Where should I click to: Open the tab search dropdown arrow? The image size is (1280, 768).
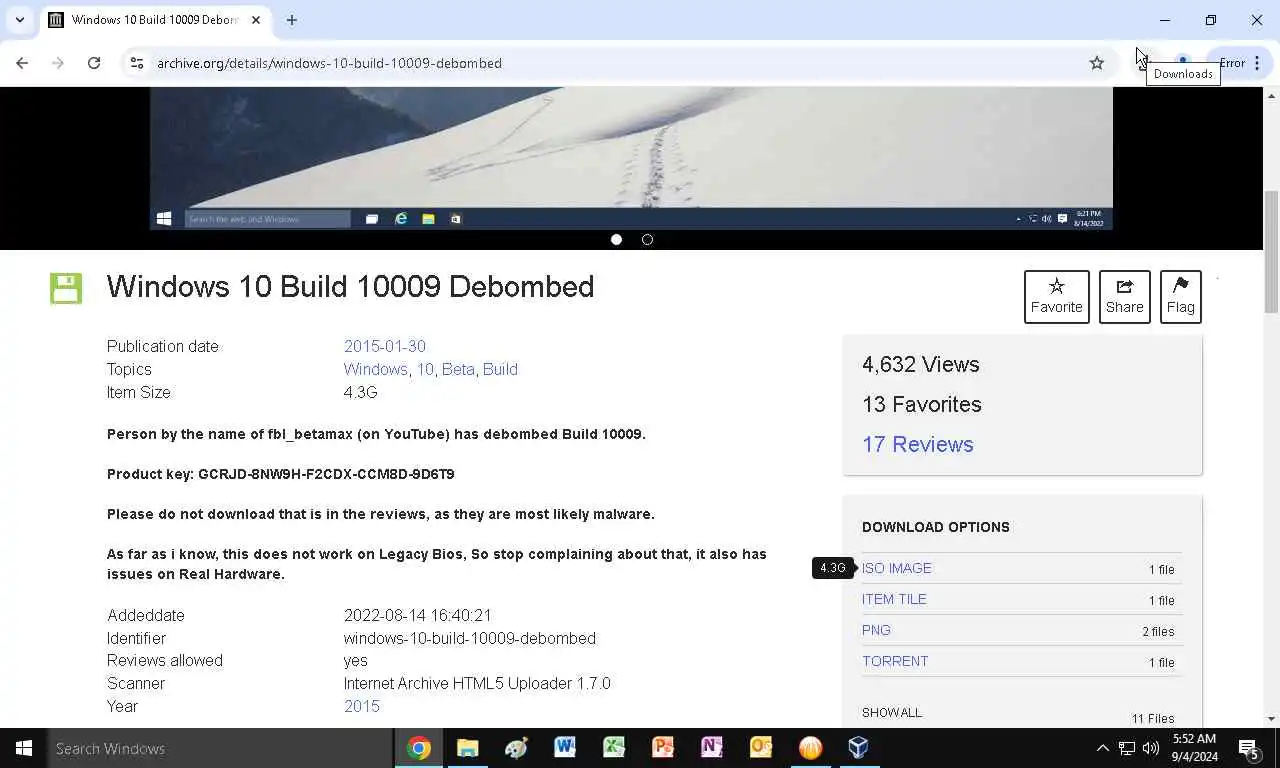coord(19,20)
